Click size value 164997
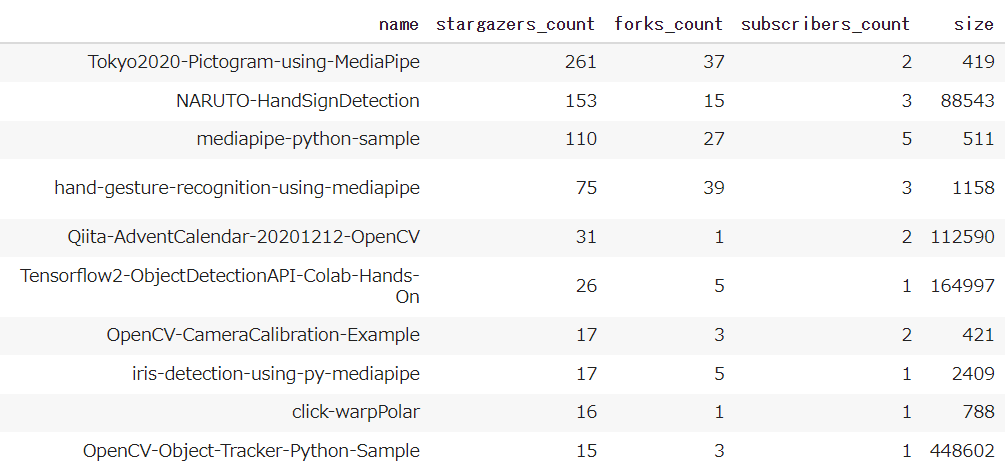This screenshot has width=1005, height=475. click(963, 286)
